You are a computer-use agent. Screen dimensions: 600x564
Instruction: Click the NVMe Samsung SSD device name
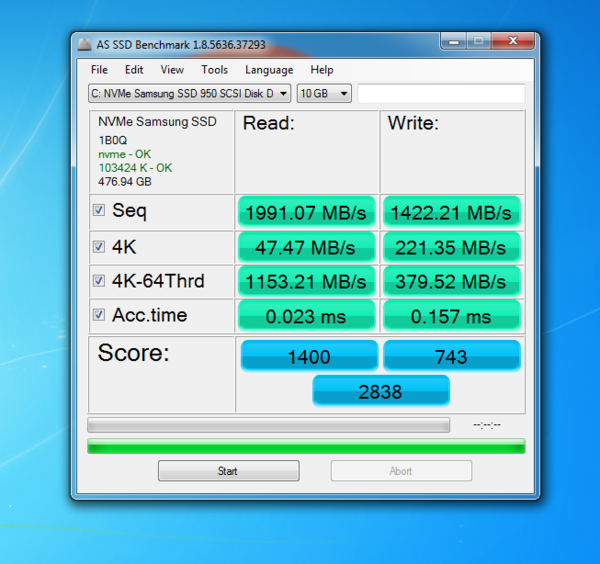click(157, 122)
